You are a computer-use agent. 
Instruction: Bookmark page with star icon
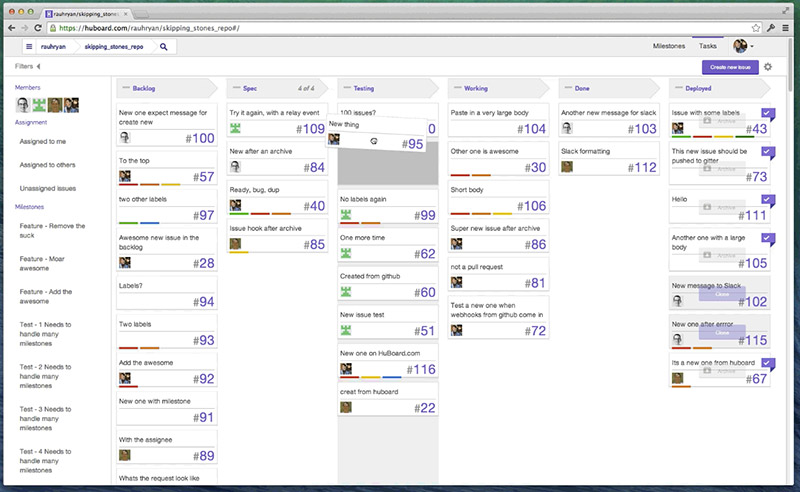(756, 28)
